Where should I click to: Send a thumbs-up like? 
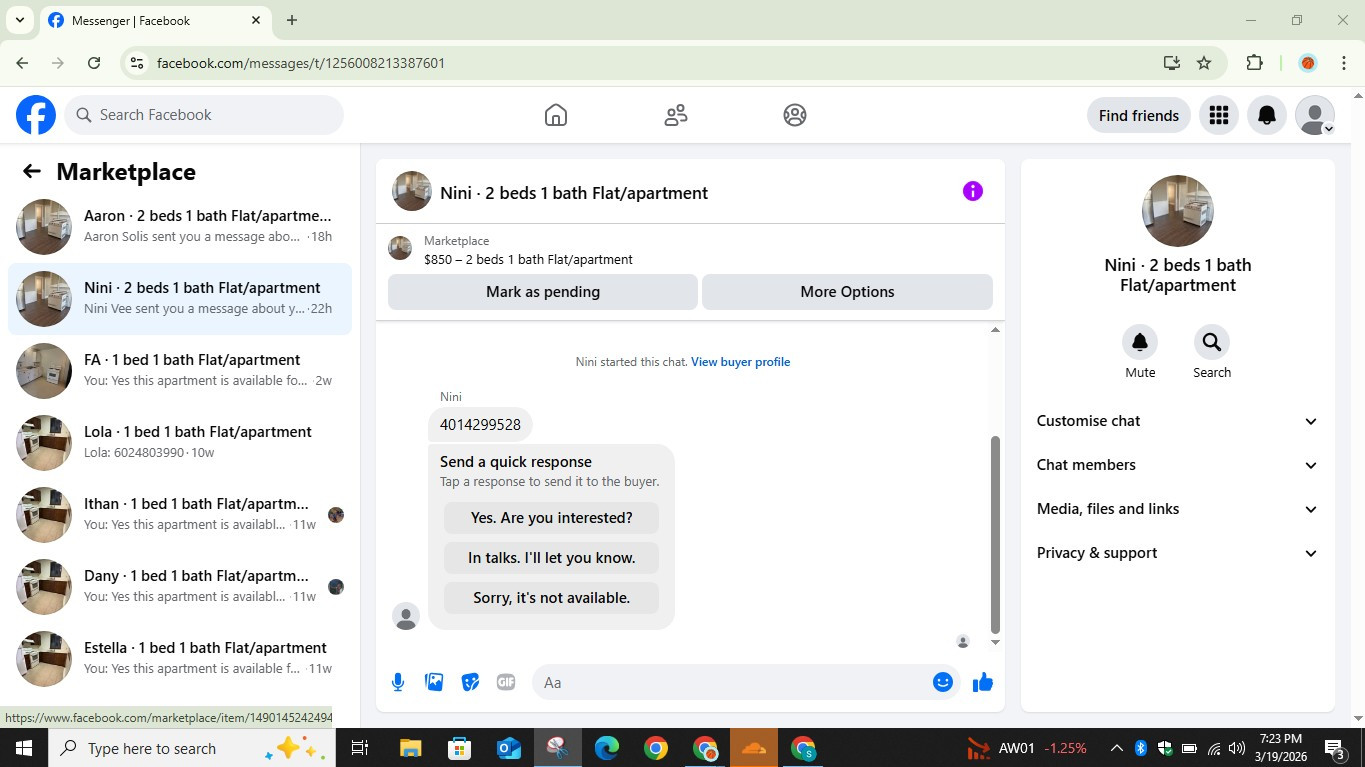tap(983, 682)
